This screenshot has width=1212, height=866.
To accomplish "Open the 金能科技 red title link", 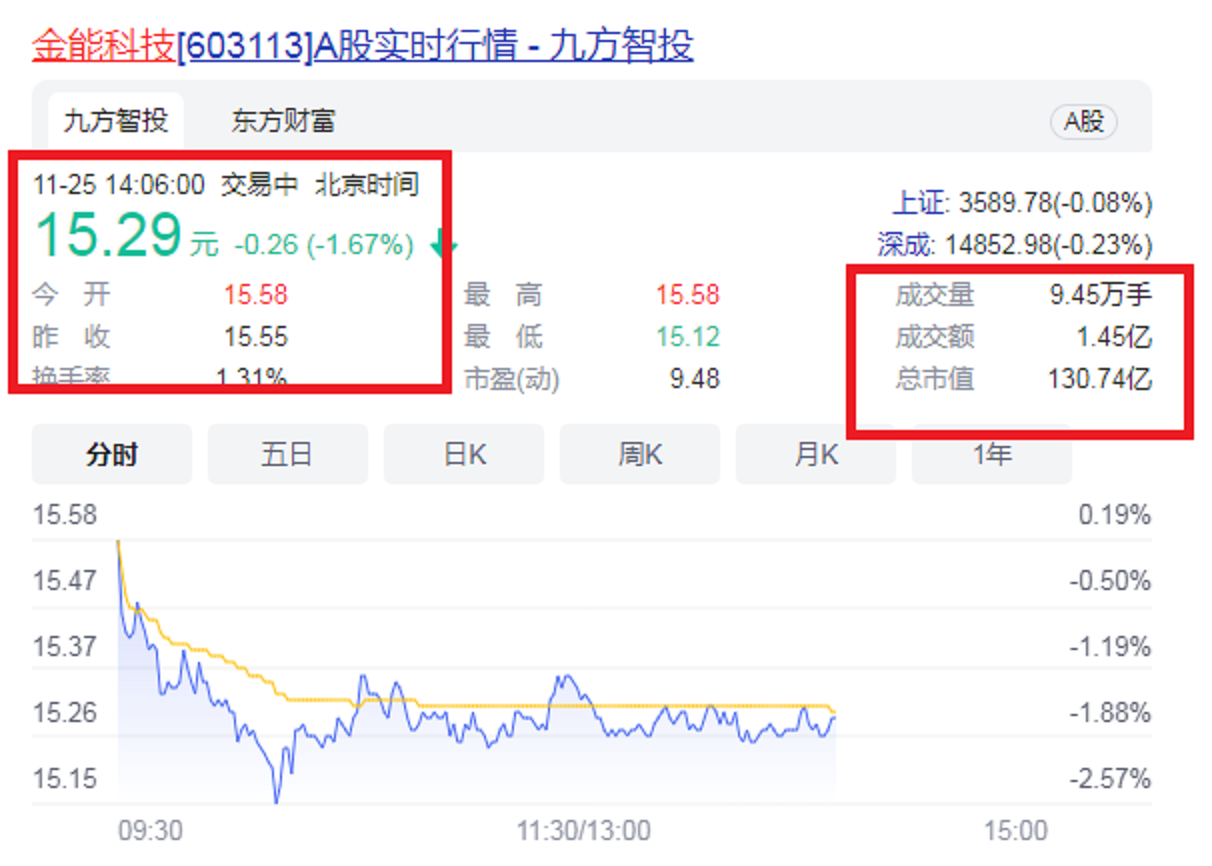I will (104, 45).
